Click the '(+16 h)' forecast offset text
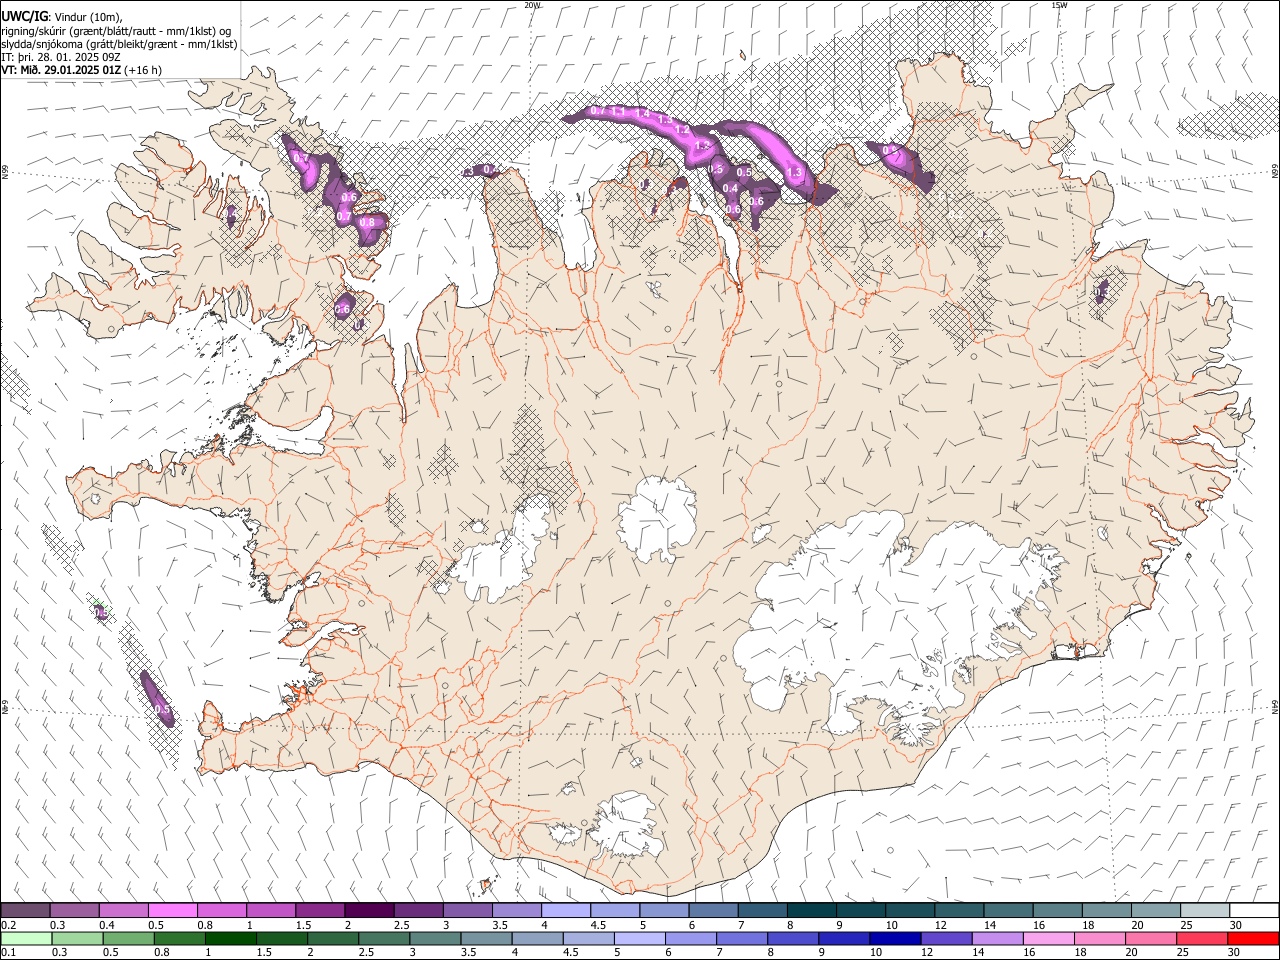Screen dimensions: 1280x960 coord(144,70)
